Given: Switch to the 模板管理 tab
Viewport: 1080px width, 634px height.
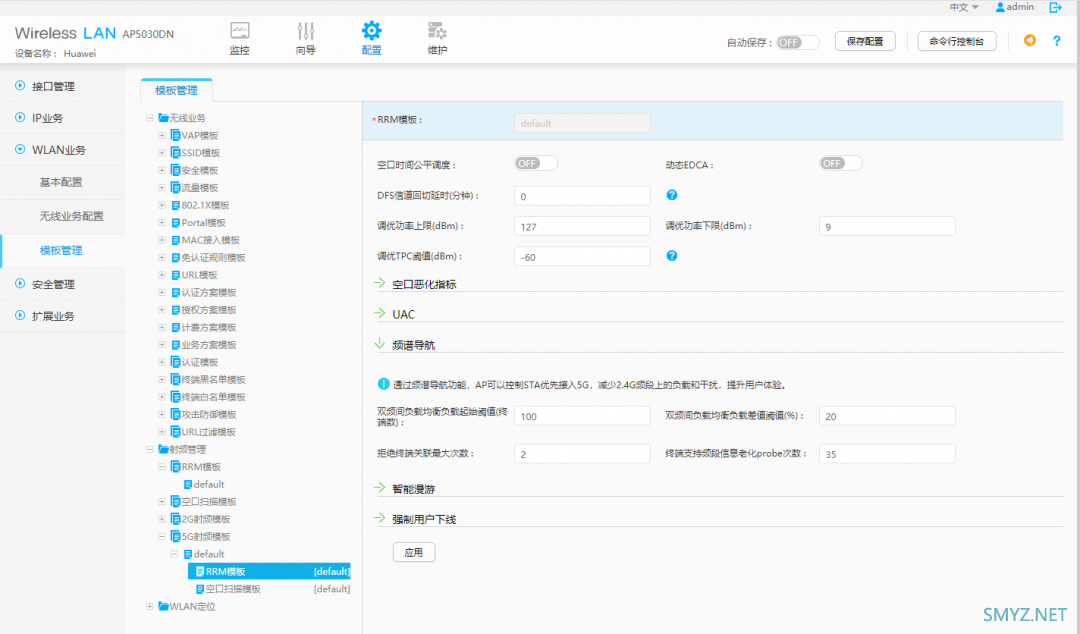Looking at the screenshot, I should [176, 90].
